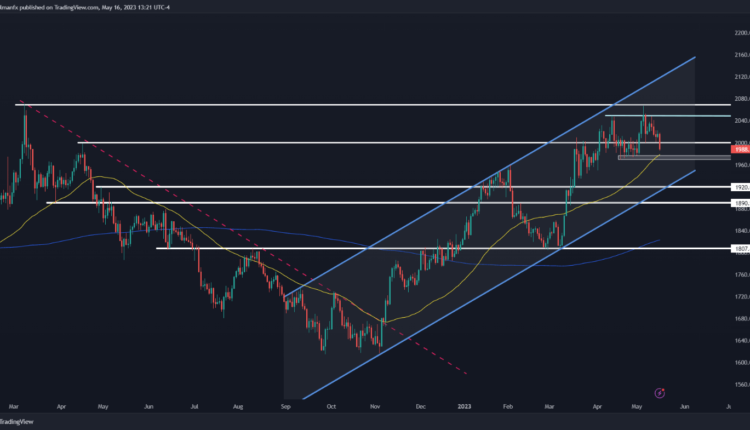This screenshot has height=430, width=750.
Task: Click the Sep label on the time axis
Action: [x=286, y=408]
